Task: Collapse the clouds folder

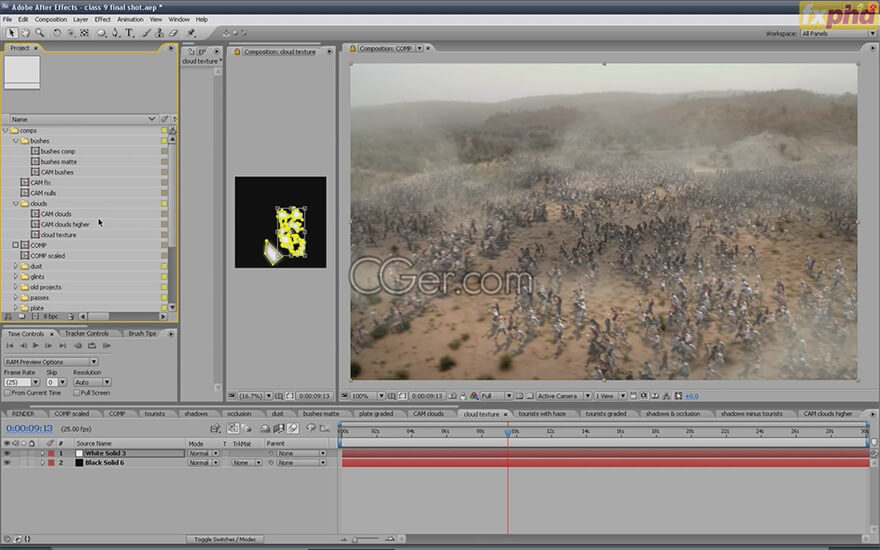Action: (x=16, y=204)
